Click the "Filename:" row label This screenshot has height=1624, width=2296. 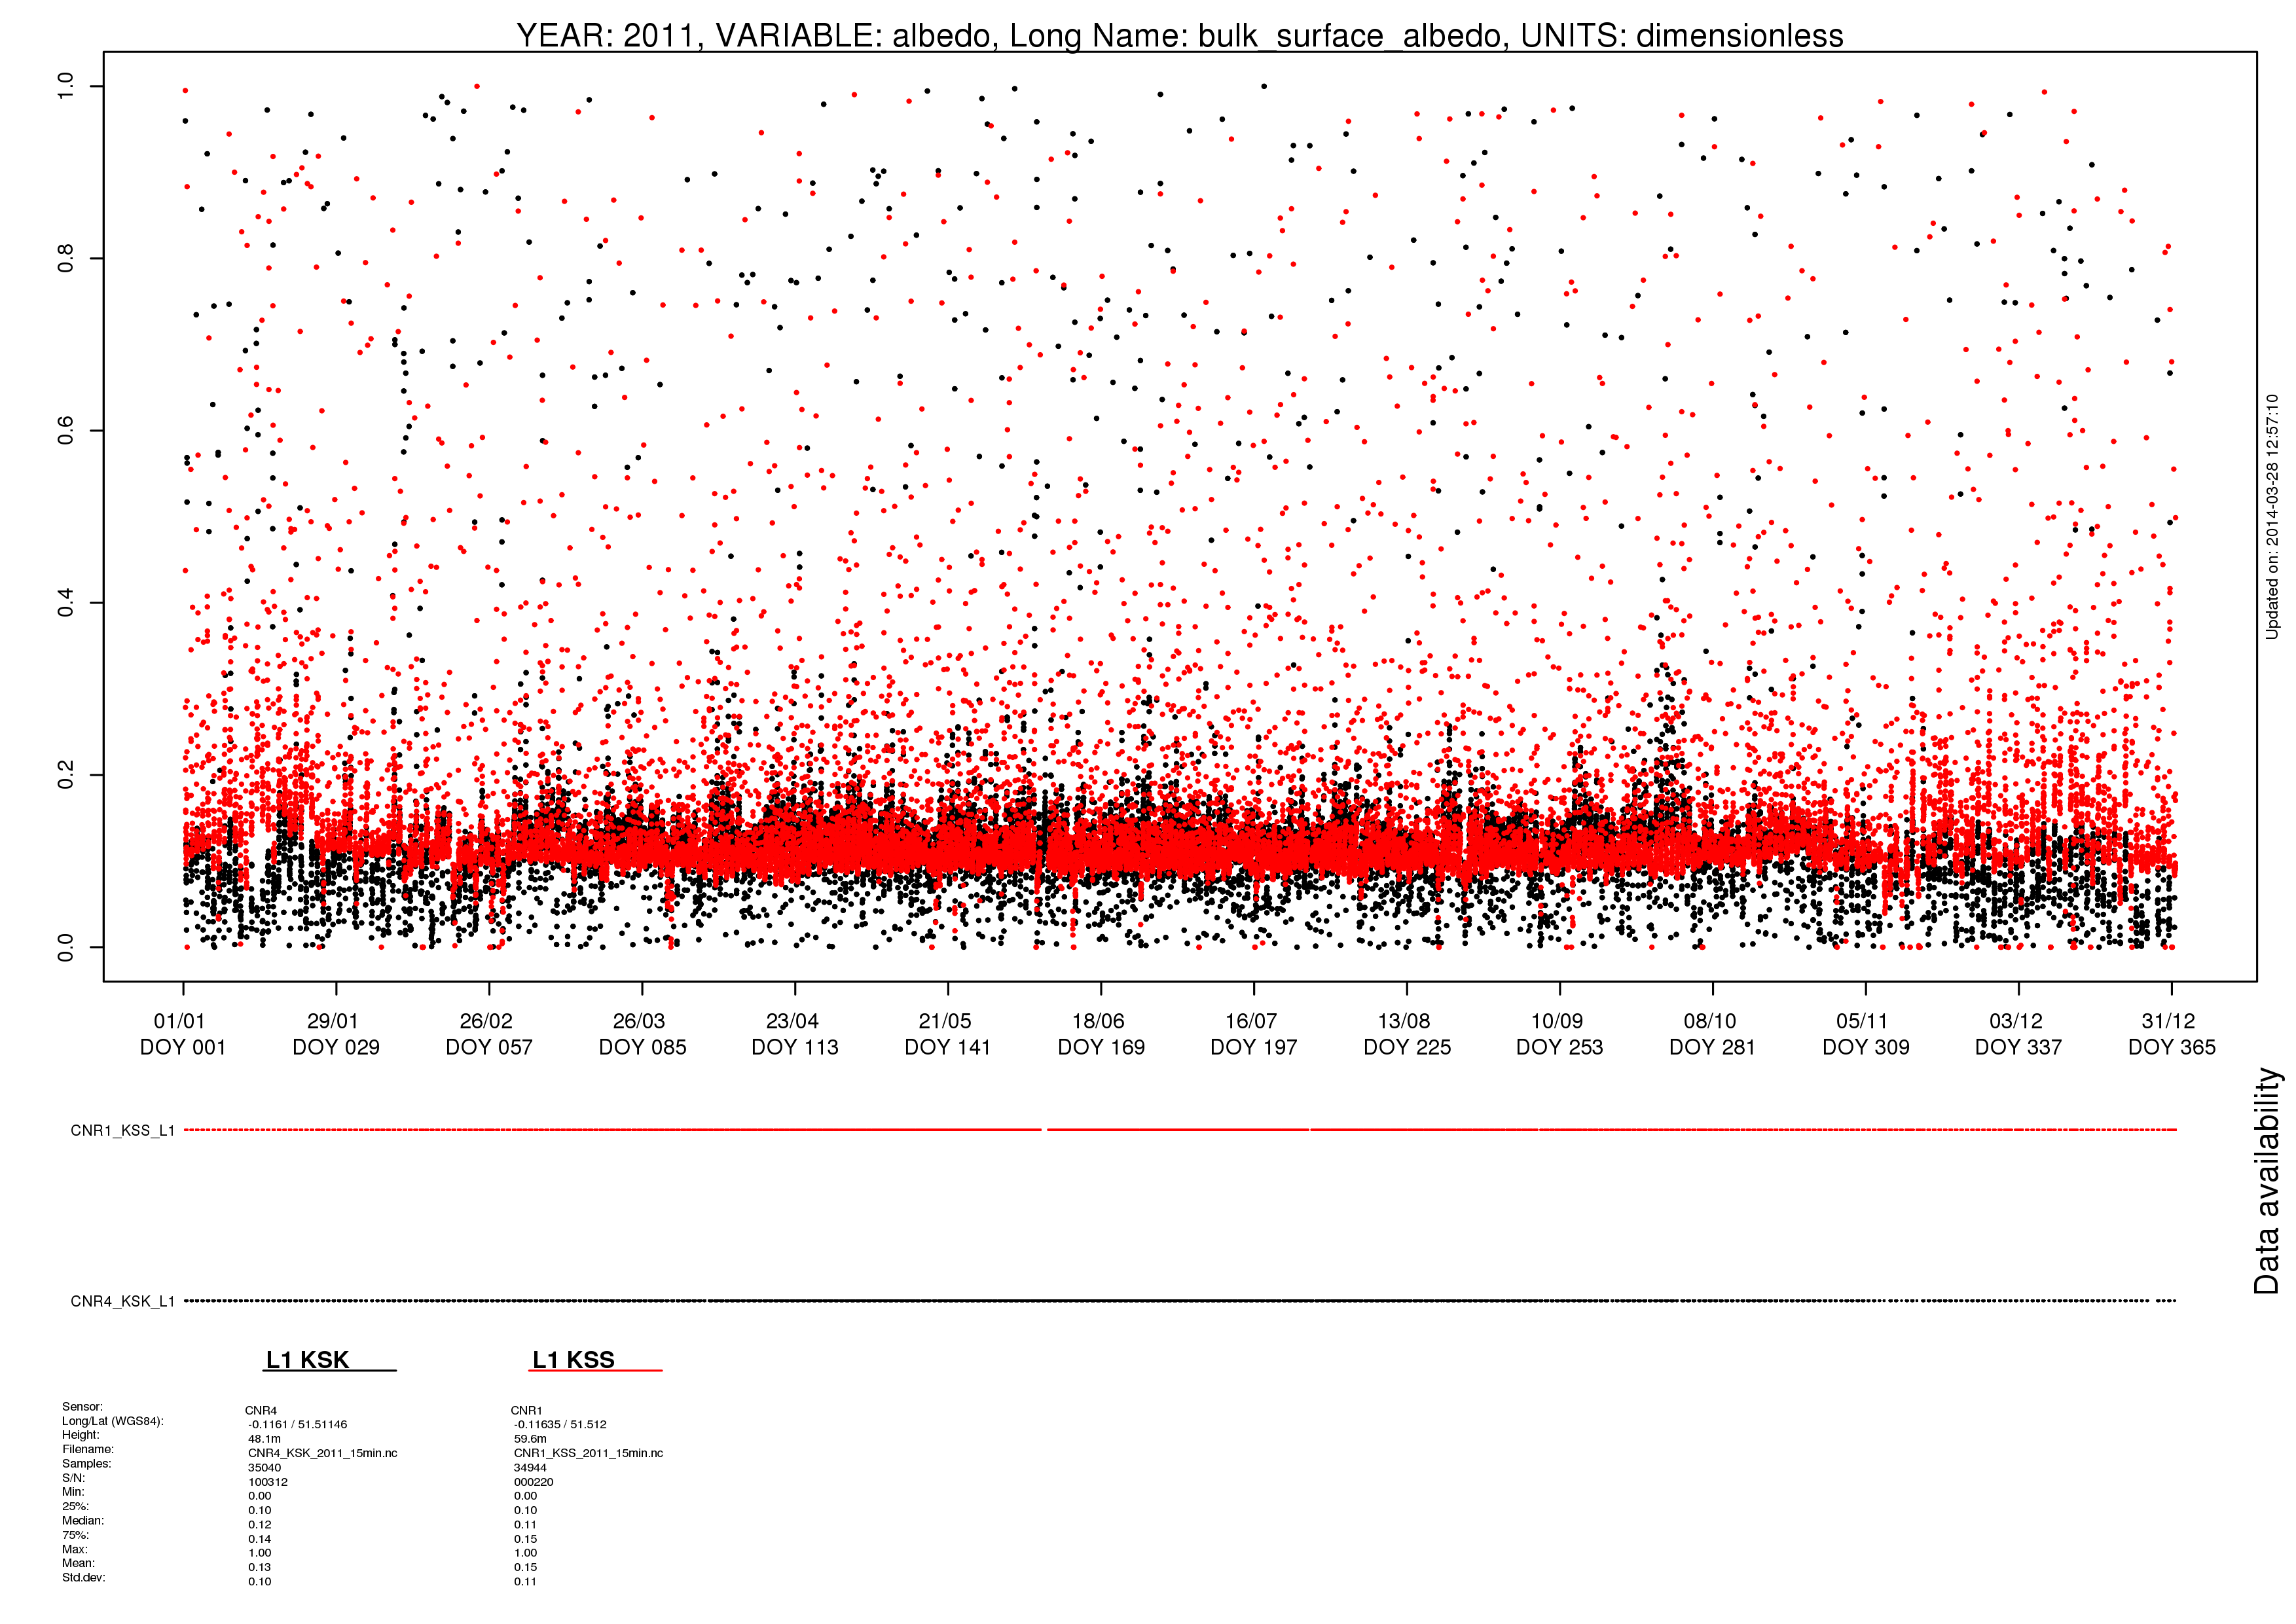point(88,1449)
